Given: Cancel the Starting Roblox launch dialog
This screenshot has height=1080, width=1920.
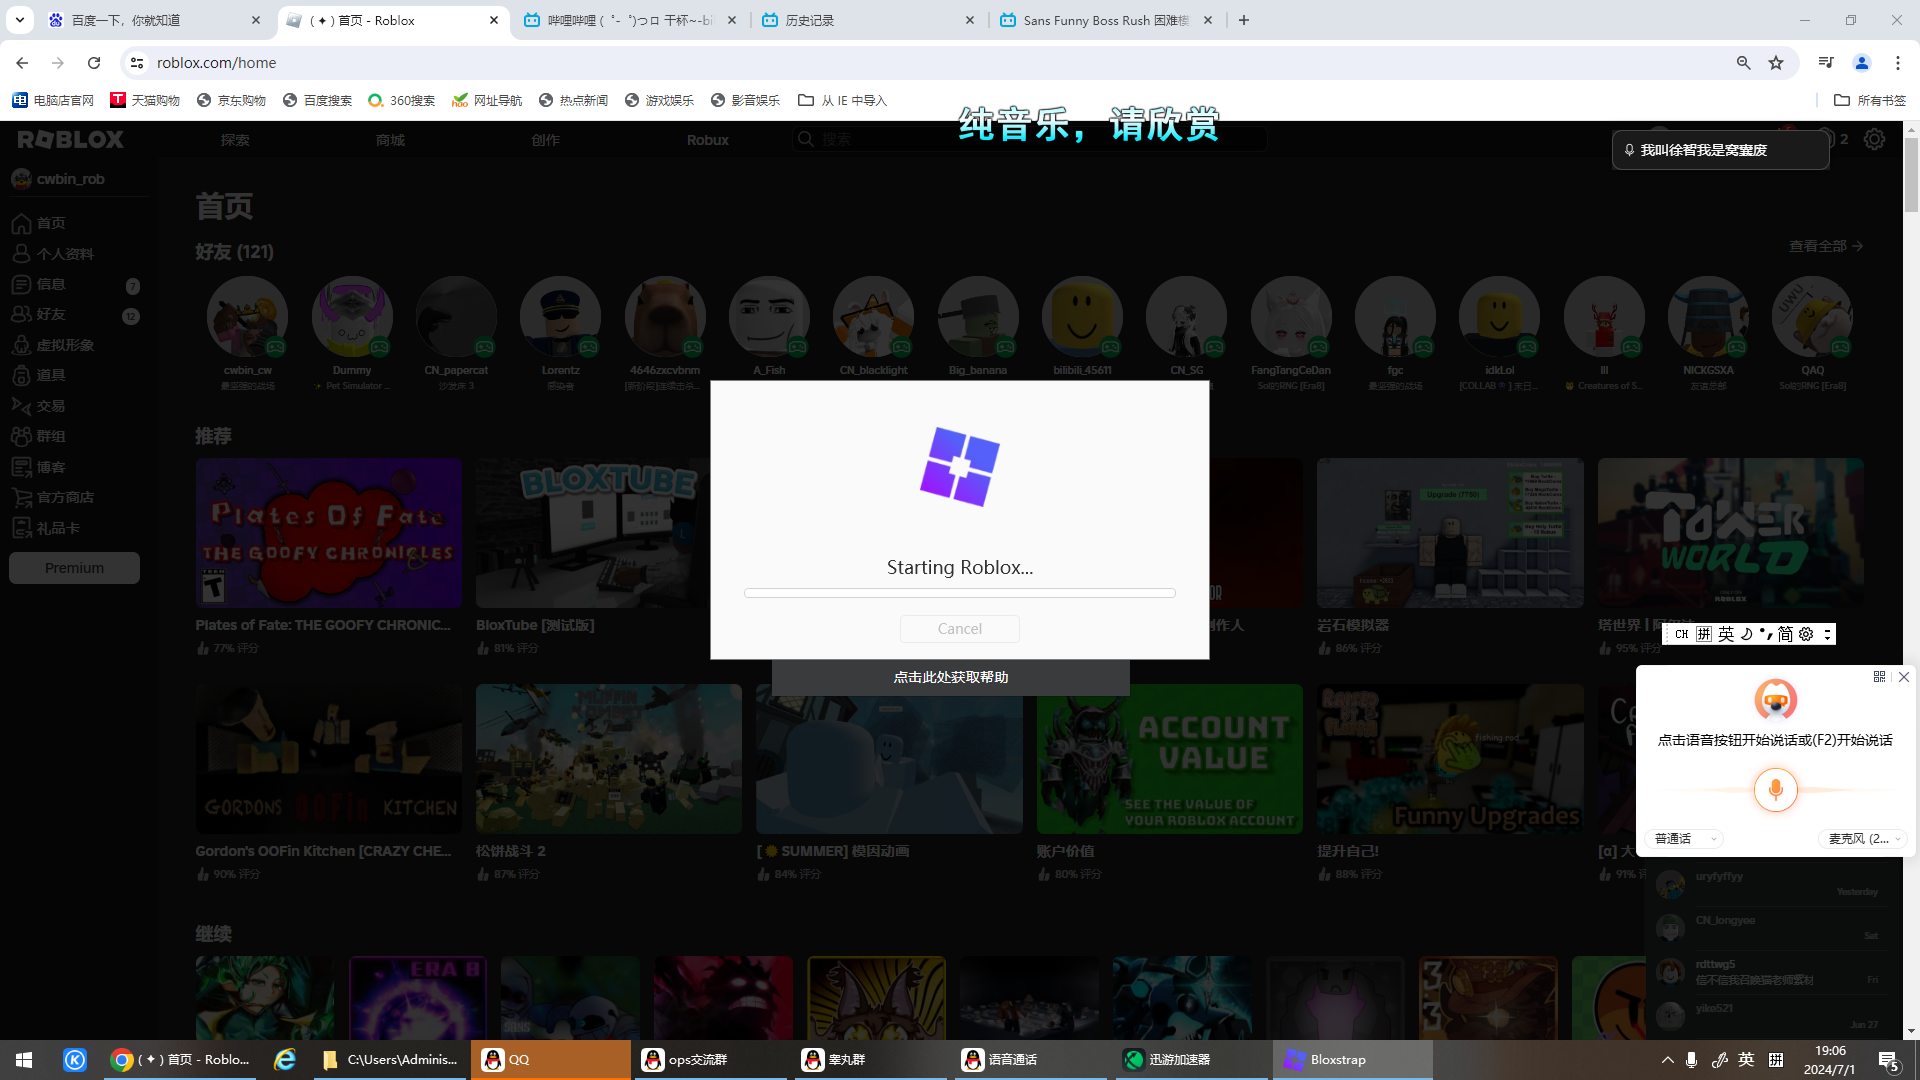Looking at the screenshot, I should coord(960,628).
